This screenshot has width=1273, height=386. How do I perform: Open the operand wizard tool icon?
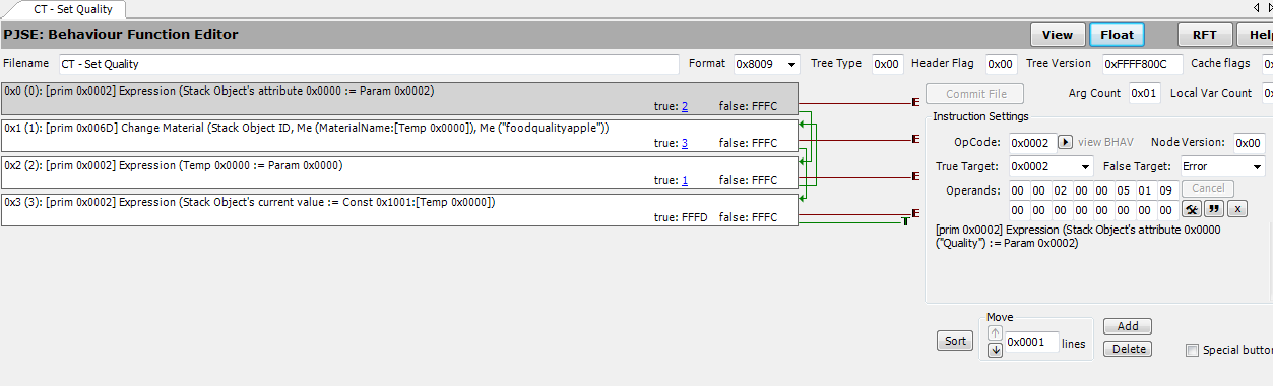pos(1192,209)
